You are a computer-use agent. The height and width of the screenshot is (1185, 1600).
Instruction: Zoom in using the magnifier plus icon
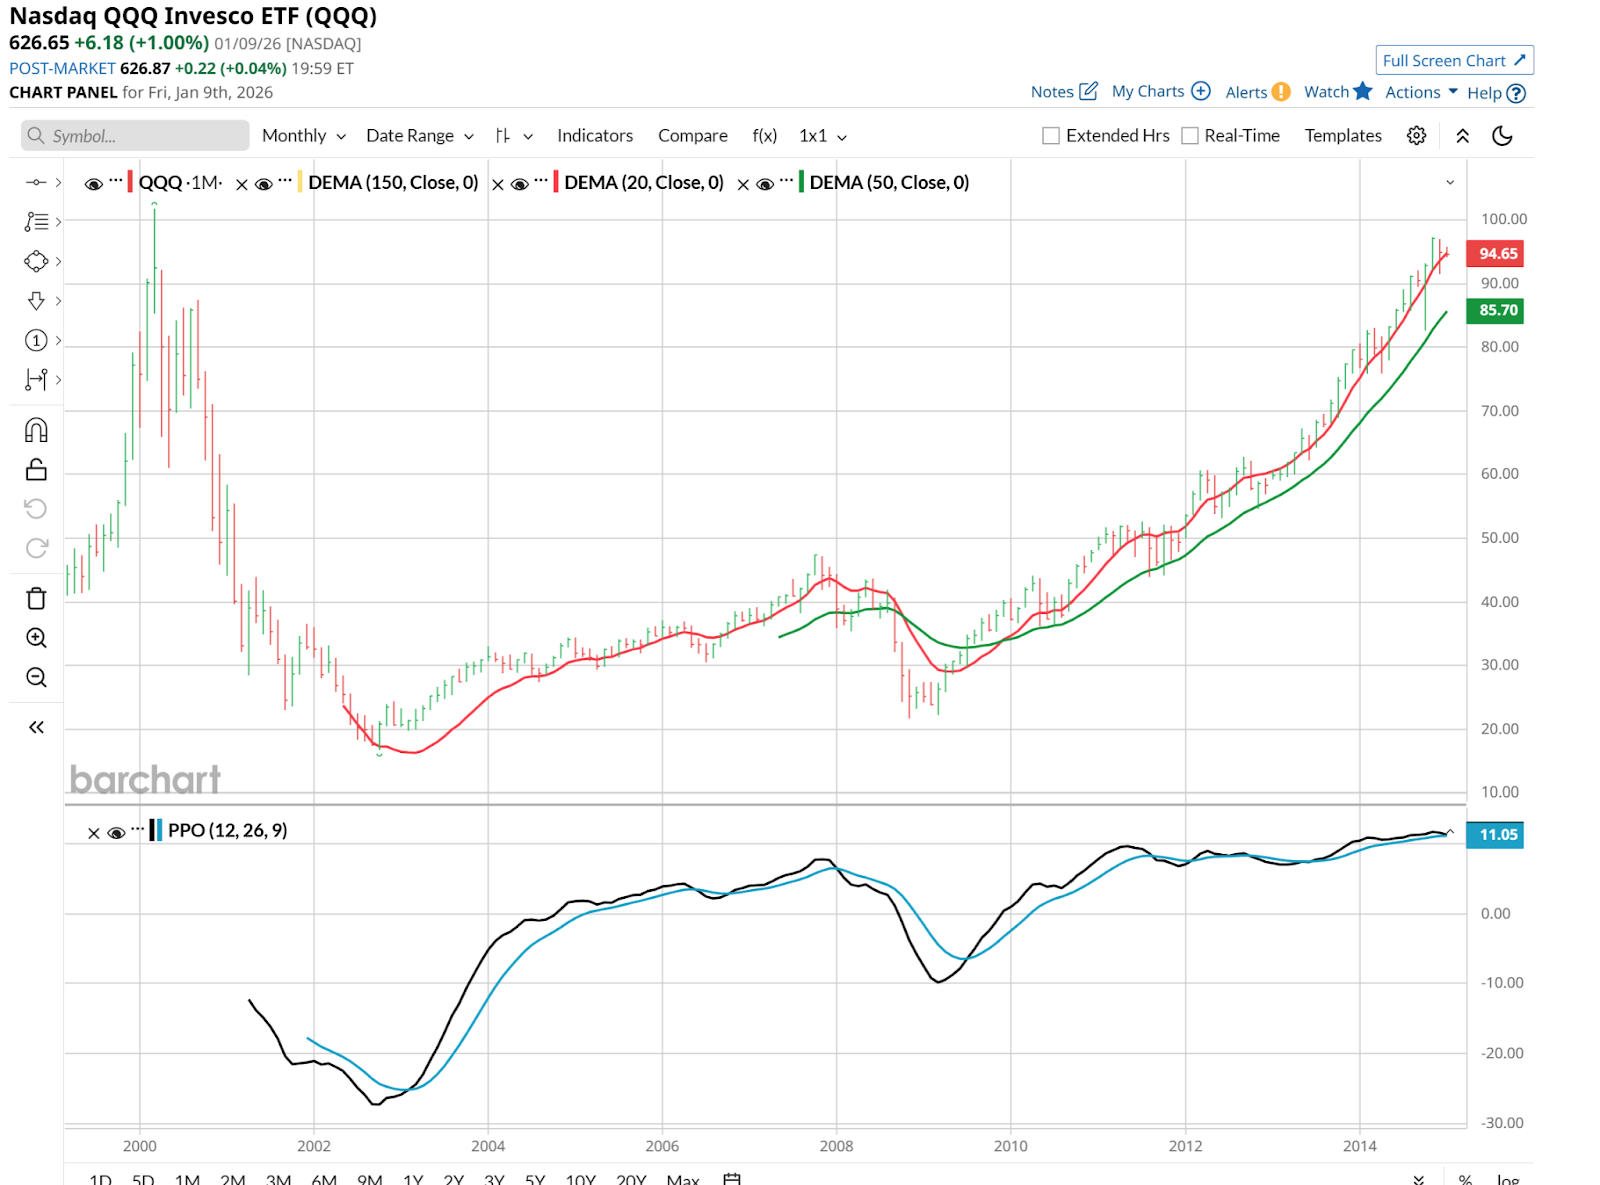(36, 638)
